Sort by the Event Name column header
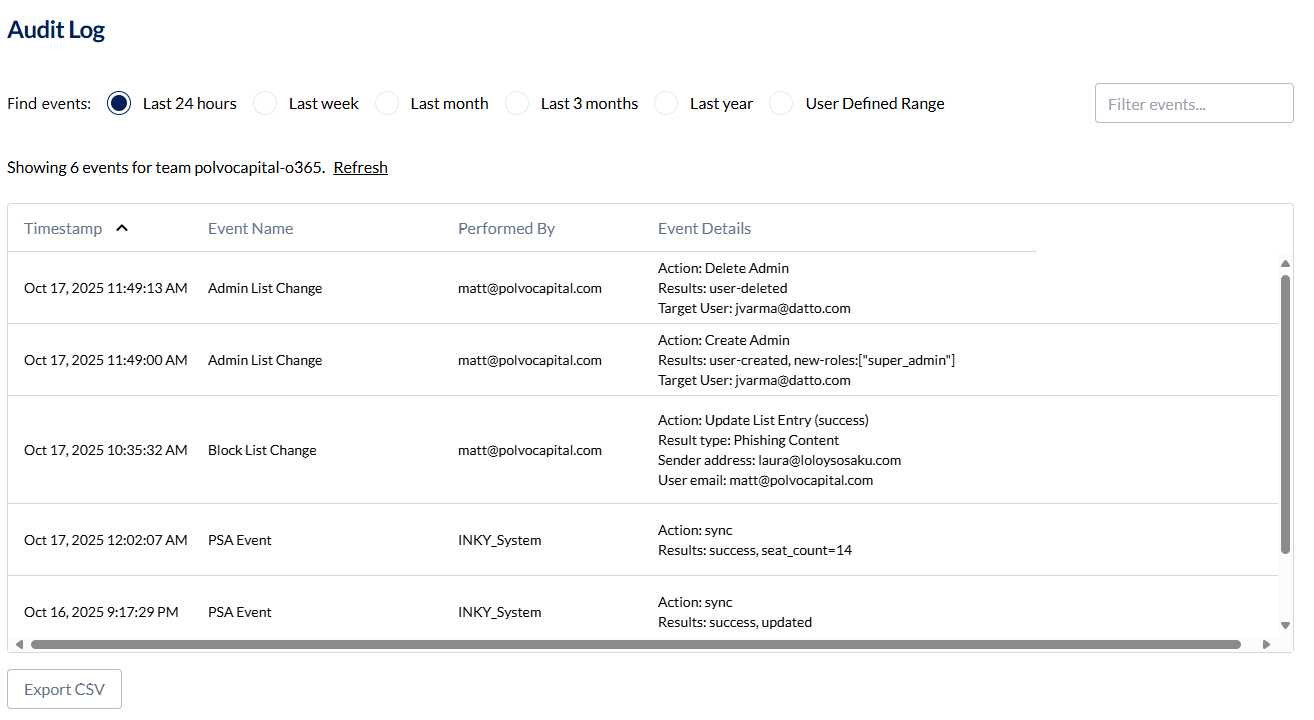The image size is (1314, 720). (x=250, y=228)
